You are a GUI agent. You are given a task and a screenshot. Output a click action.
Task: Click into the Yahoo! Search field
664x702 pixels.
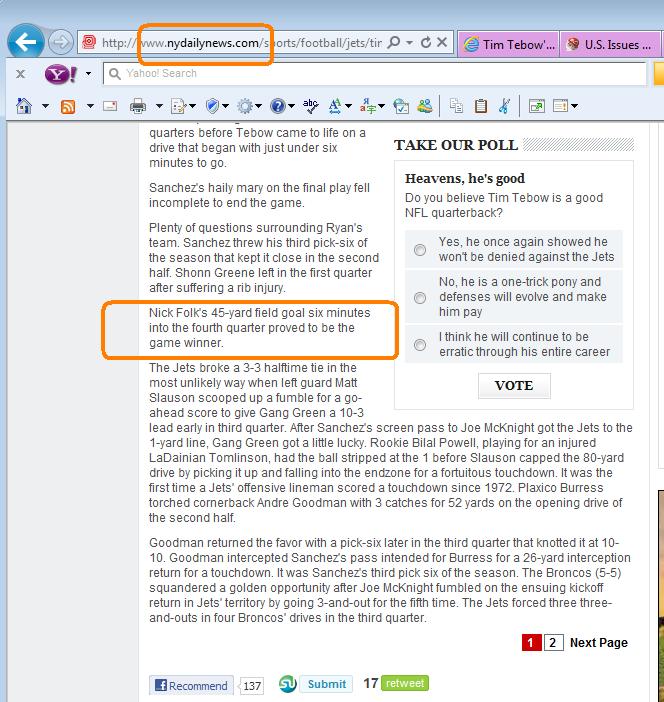pos(375,74)
